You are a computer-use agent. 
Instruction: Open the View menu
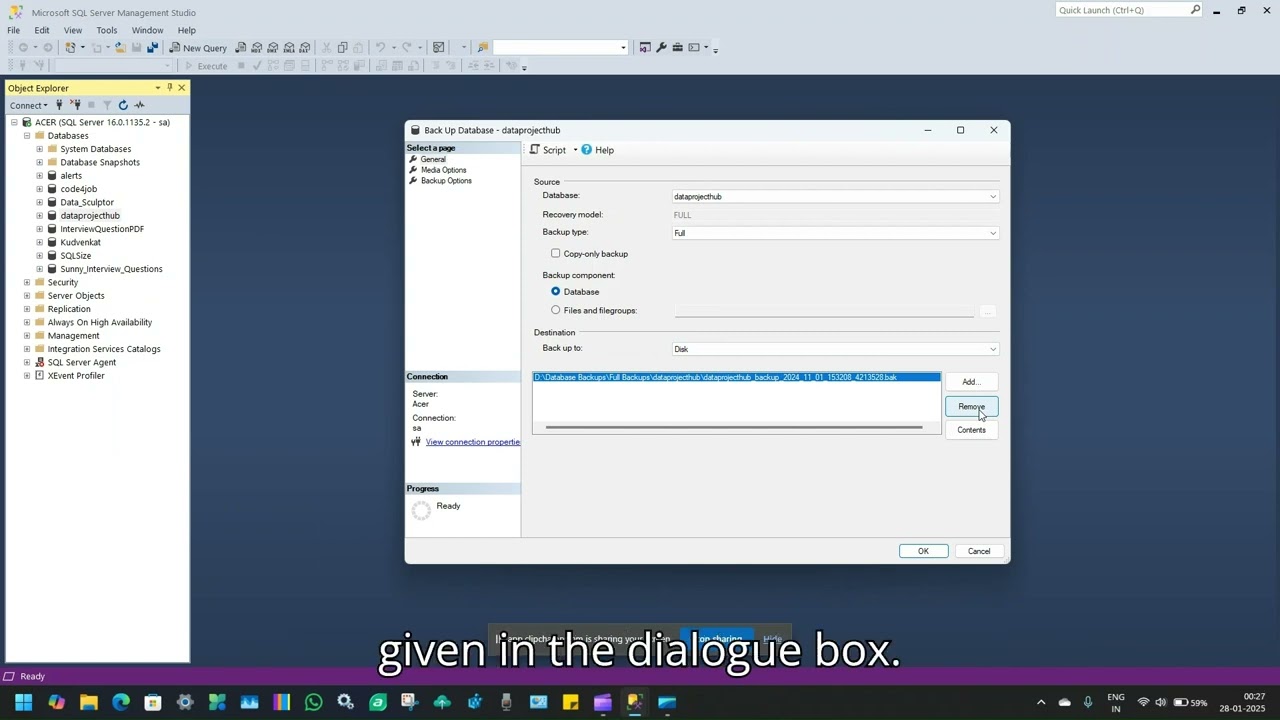[x=73, y=30]
